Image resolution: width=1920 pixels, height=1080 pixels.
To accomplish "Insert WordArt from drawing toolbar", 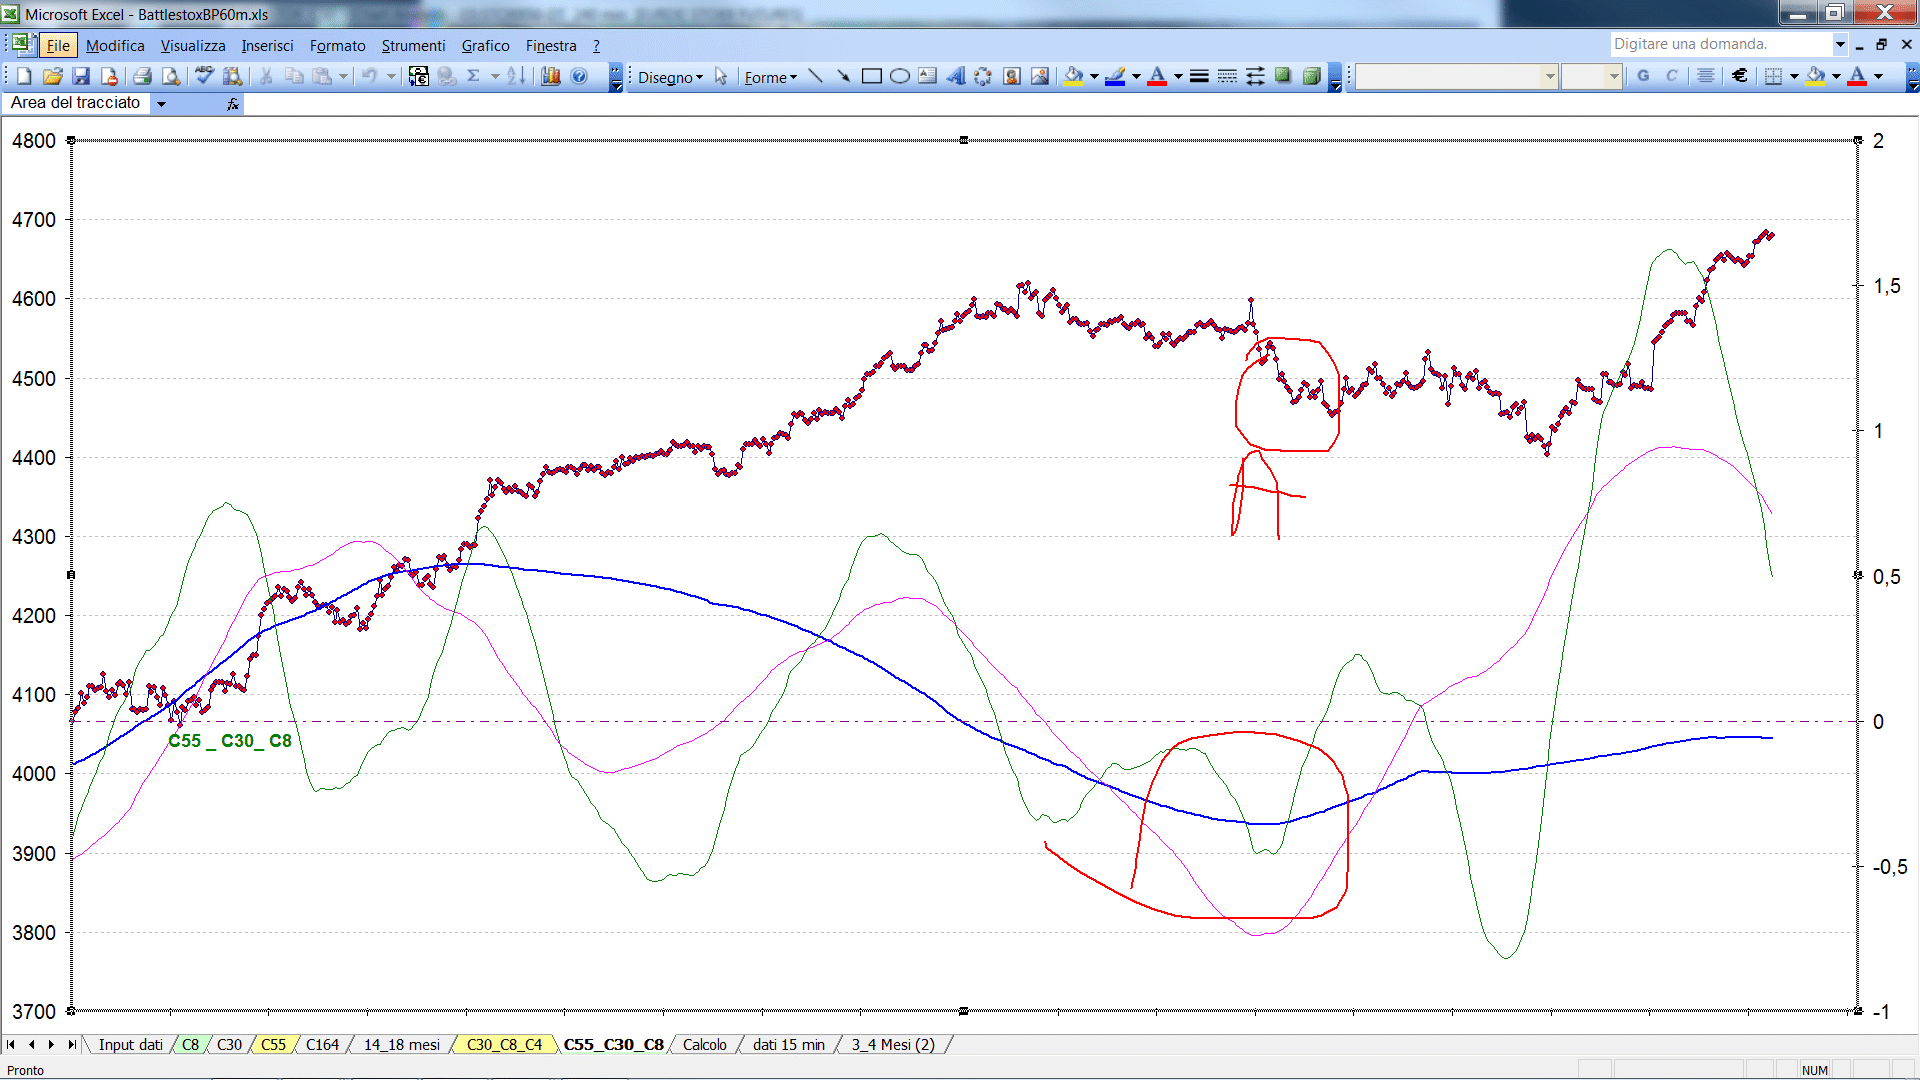I will tap(955, 76).
